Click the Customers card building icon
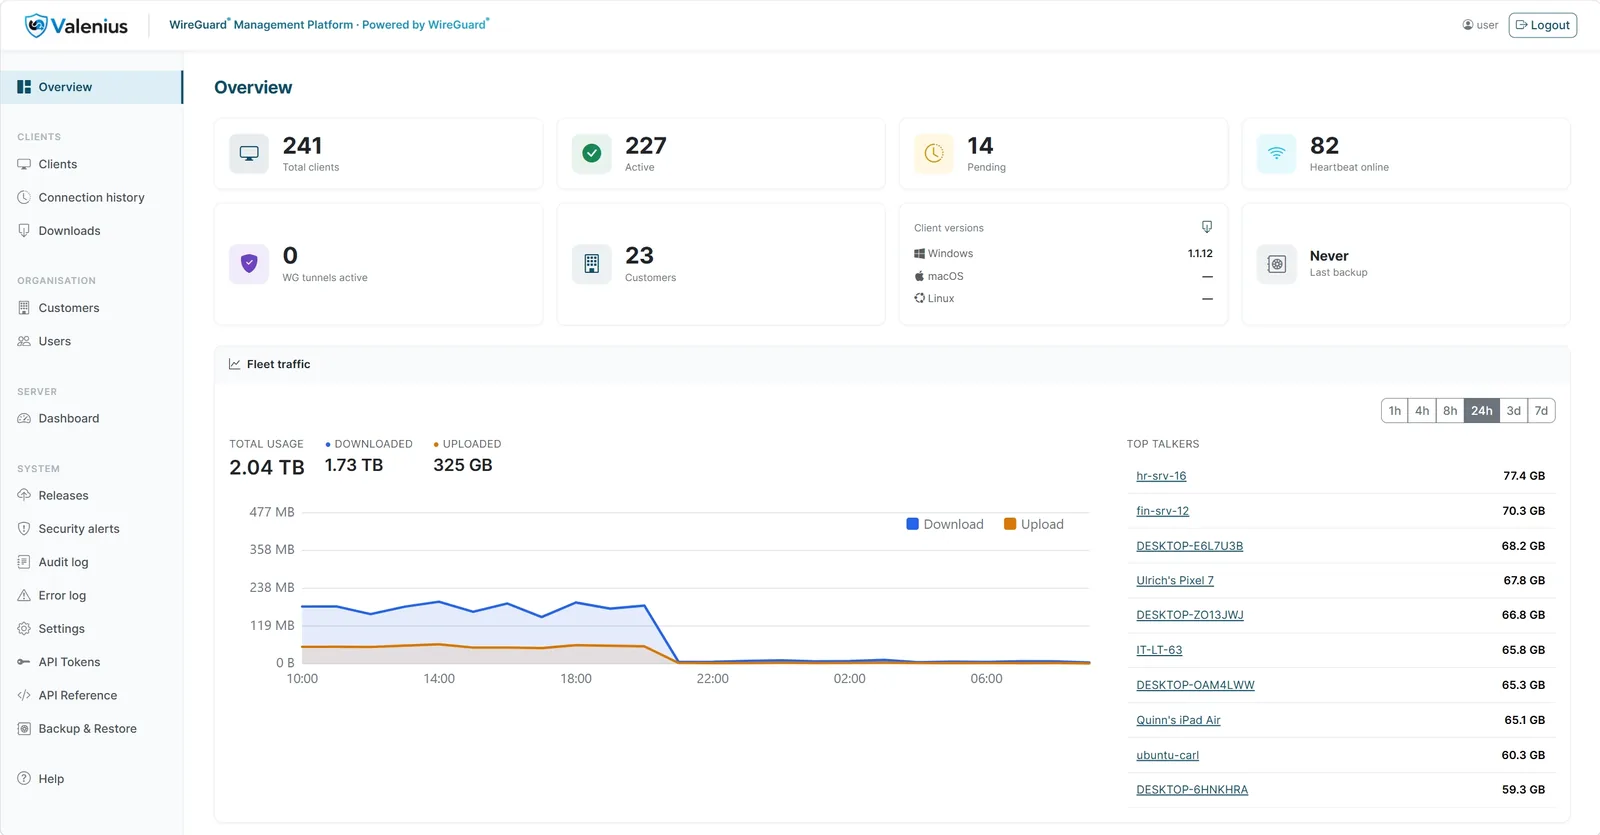 [592, 264]
